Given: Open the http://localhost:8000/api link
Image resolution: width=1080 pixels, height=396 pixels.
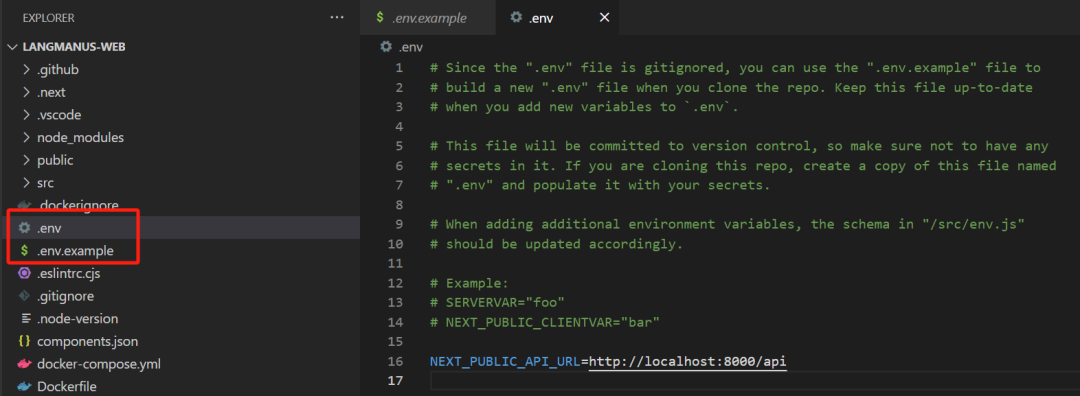Looking at the screenshot, I should (688, 362).
